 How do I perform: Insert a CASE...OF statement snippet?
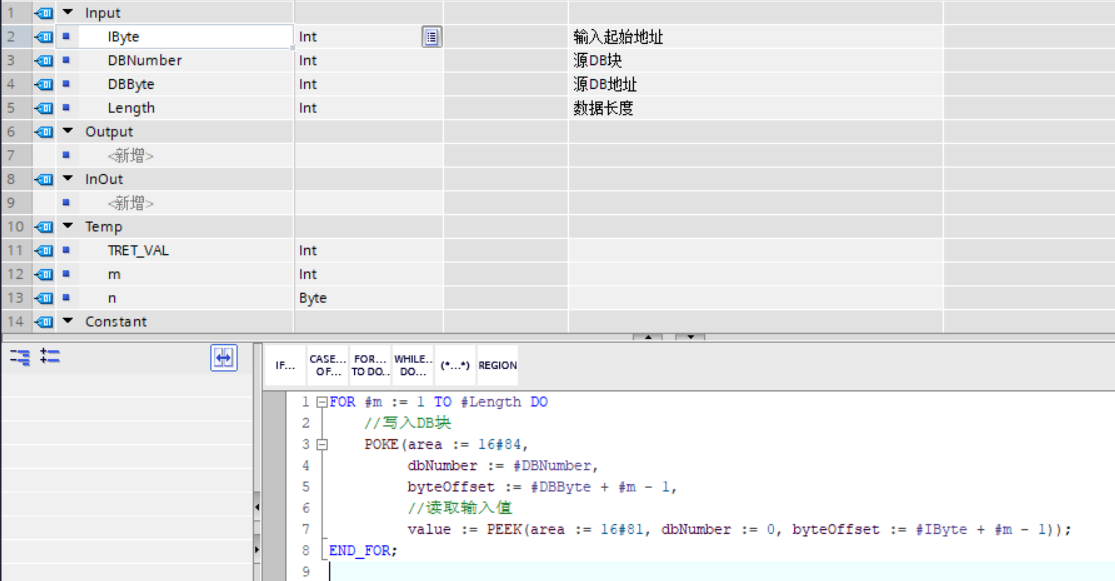tap(325, 363)
